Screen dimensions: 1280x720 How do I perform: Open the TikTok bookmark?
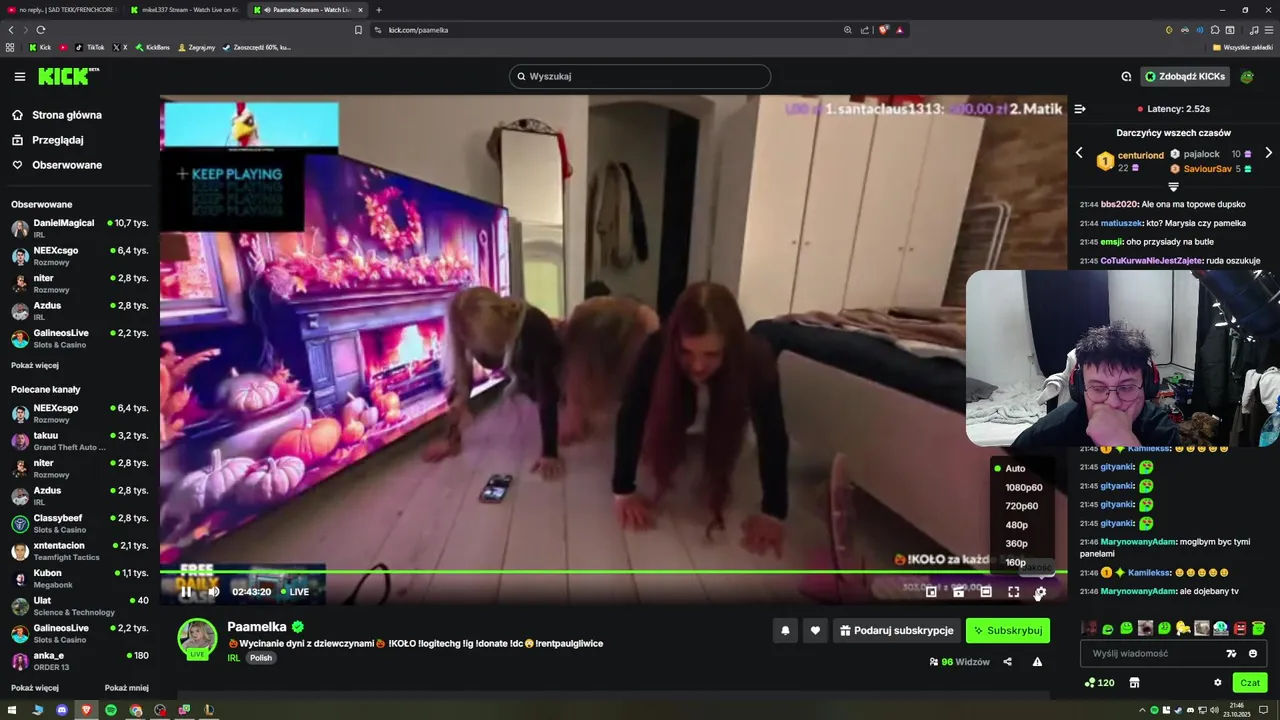pos(90,47)
